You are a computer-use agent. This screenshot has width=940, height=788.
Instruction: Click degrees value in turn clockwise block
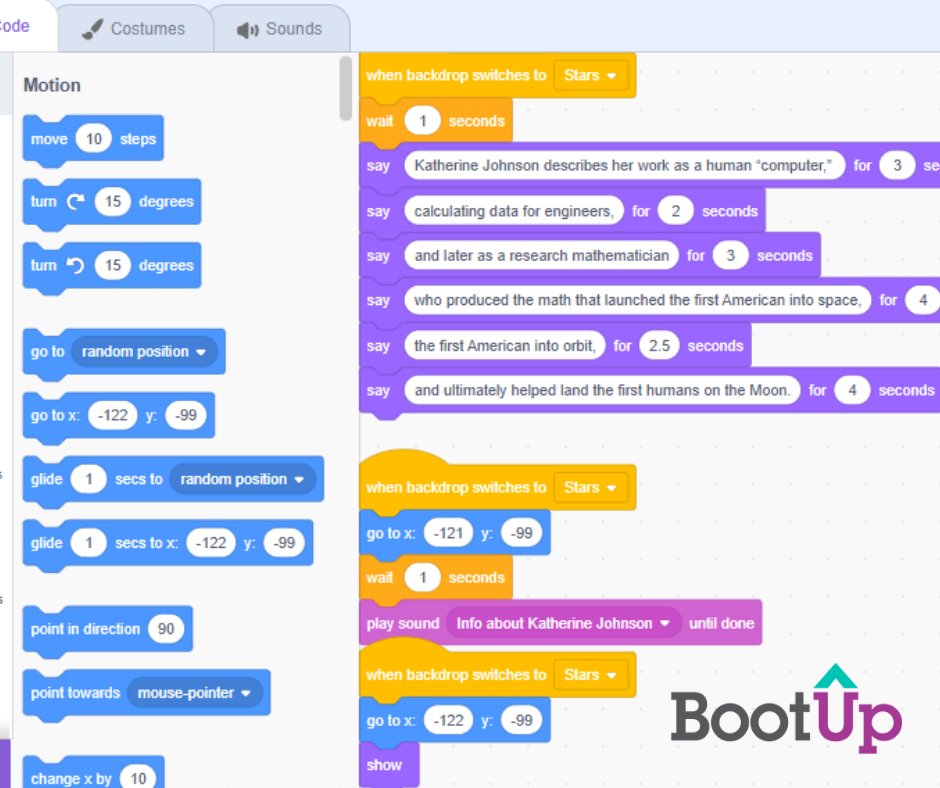[x=113, y=201]
